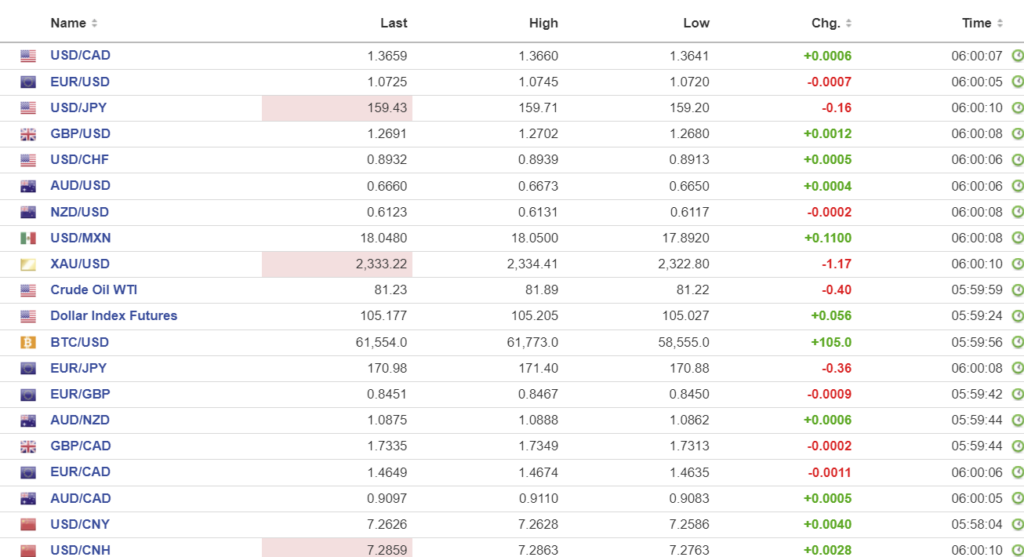Click the Mexico flag next to USD/MXN

(28, 238)
